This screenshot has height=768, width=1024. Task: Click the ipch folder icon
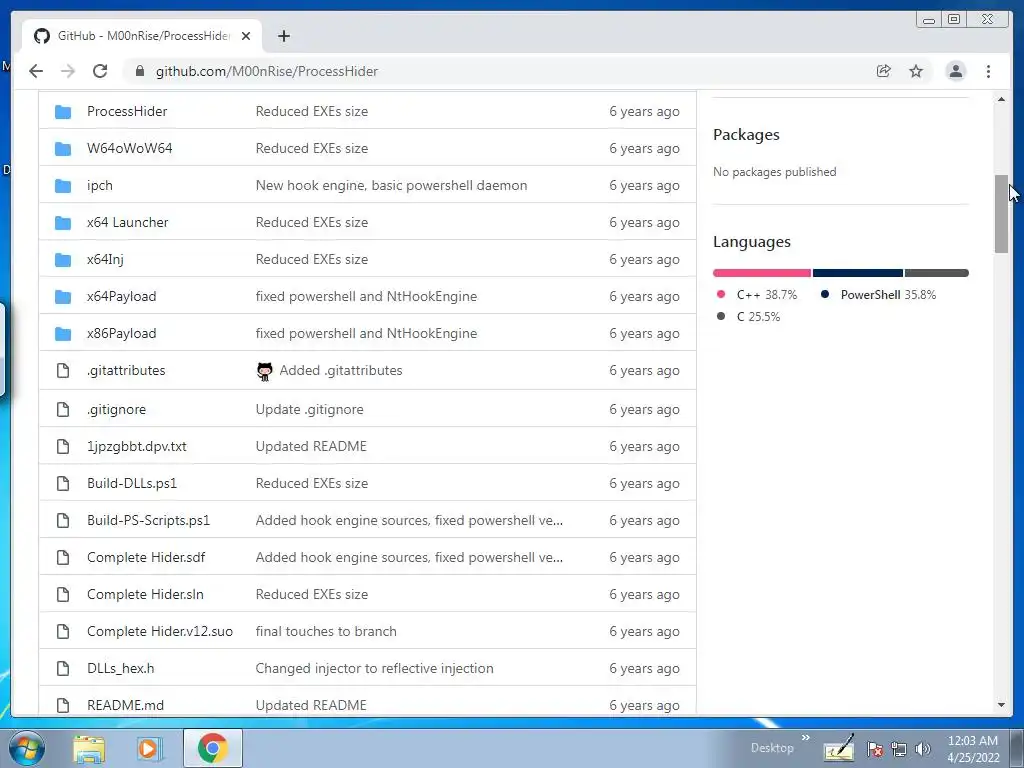click(x=63, y=186)
